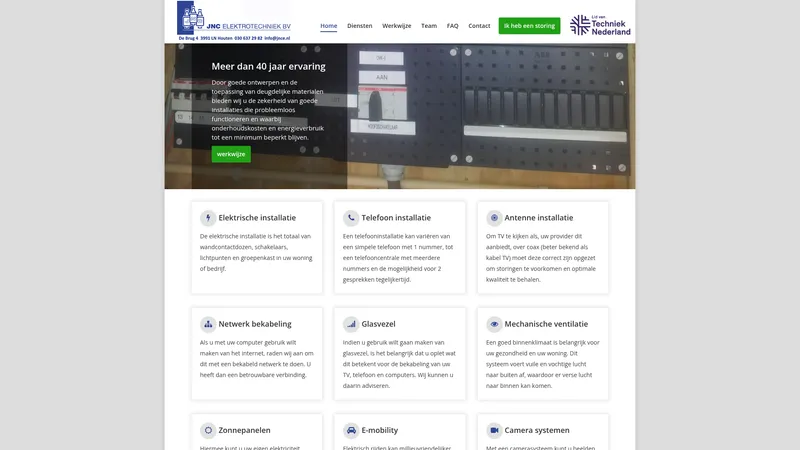Click the 'Meer dan 40 jaar ervaring' headline
This screenshot has width=800, height=450.
point(268,66)
